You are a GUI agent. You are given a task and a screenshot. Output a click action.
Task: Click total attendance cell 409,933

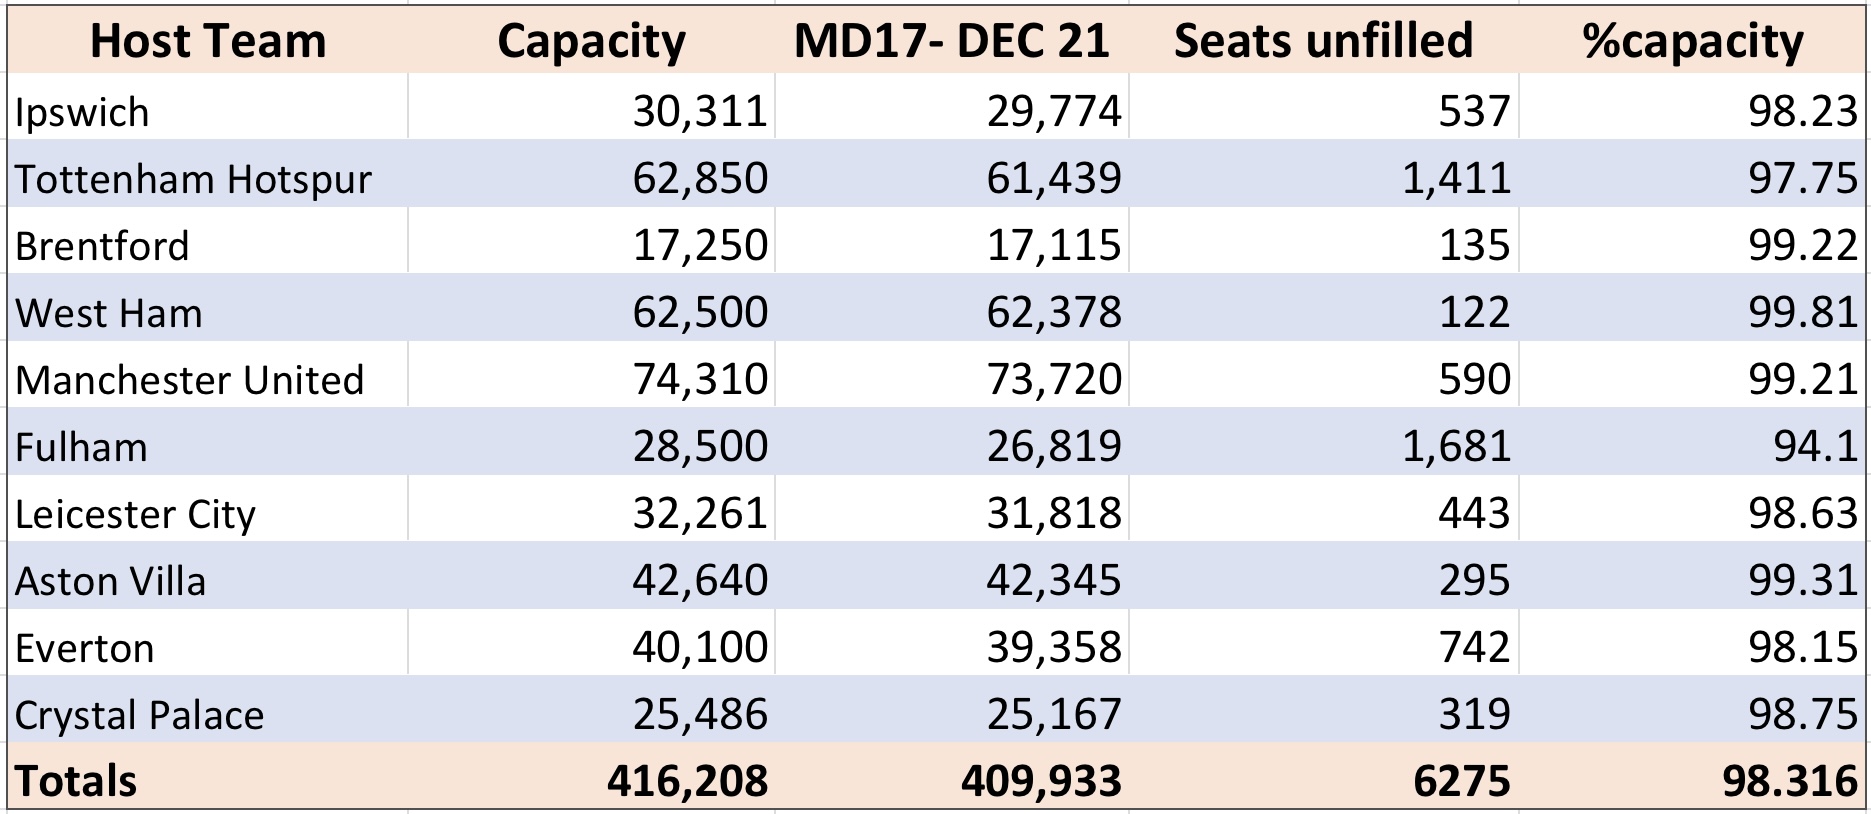tap(952, 777)
